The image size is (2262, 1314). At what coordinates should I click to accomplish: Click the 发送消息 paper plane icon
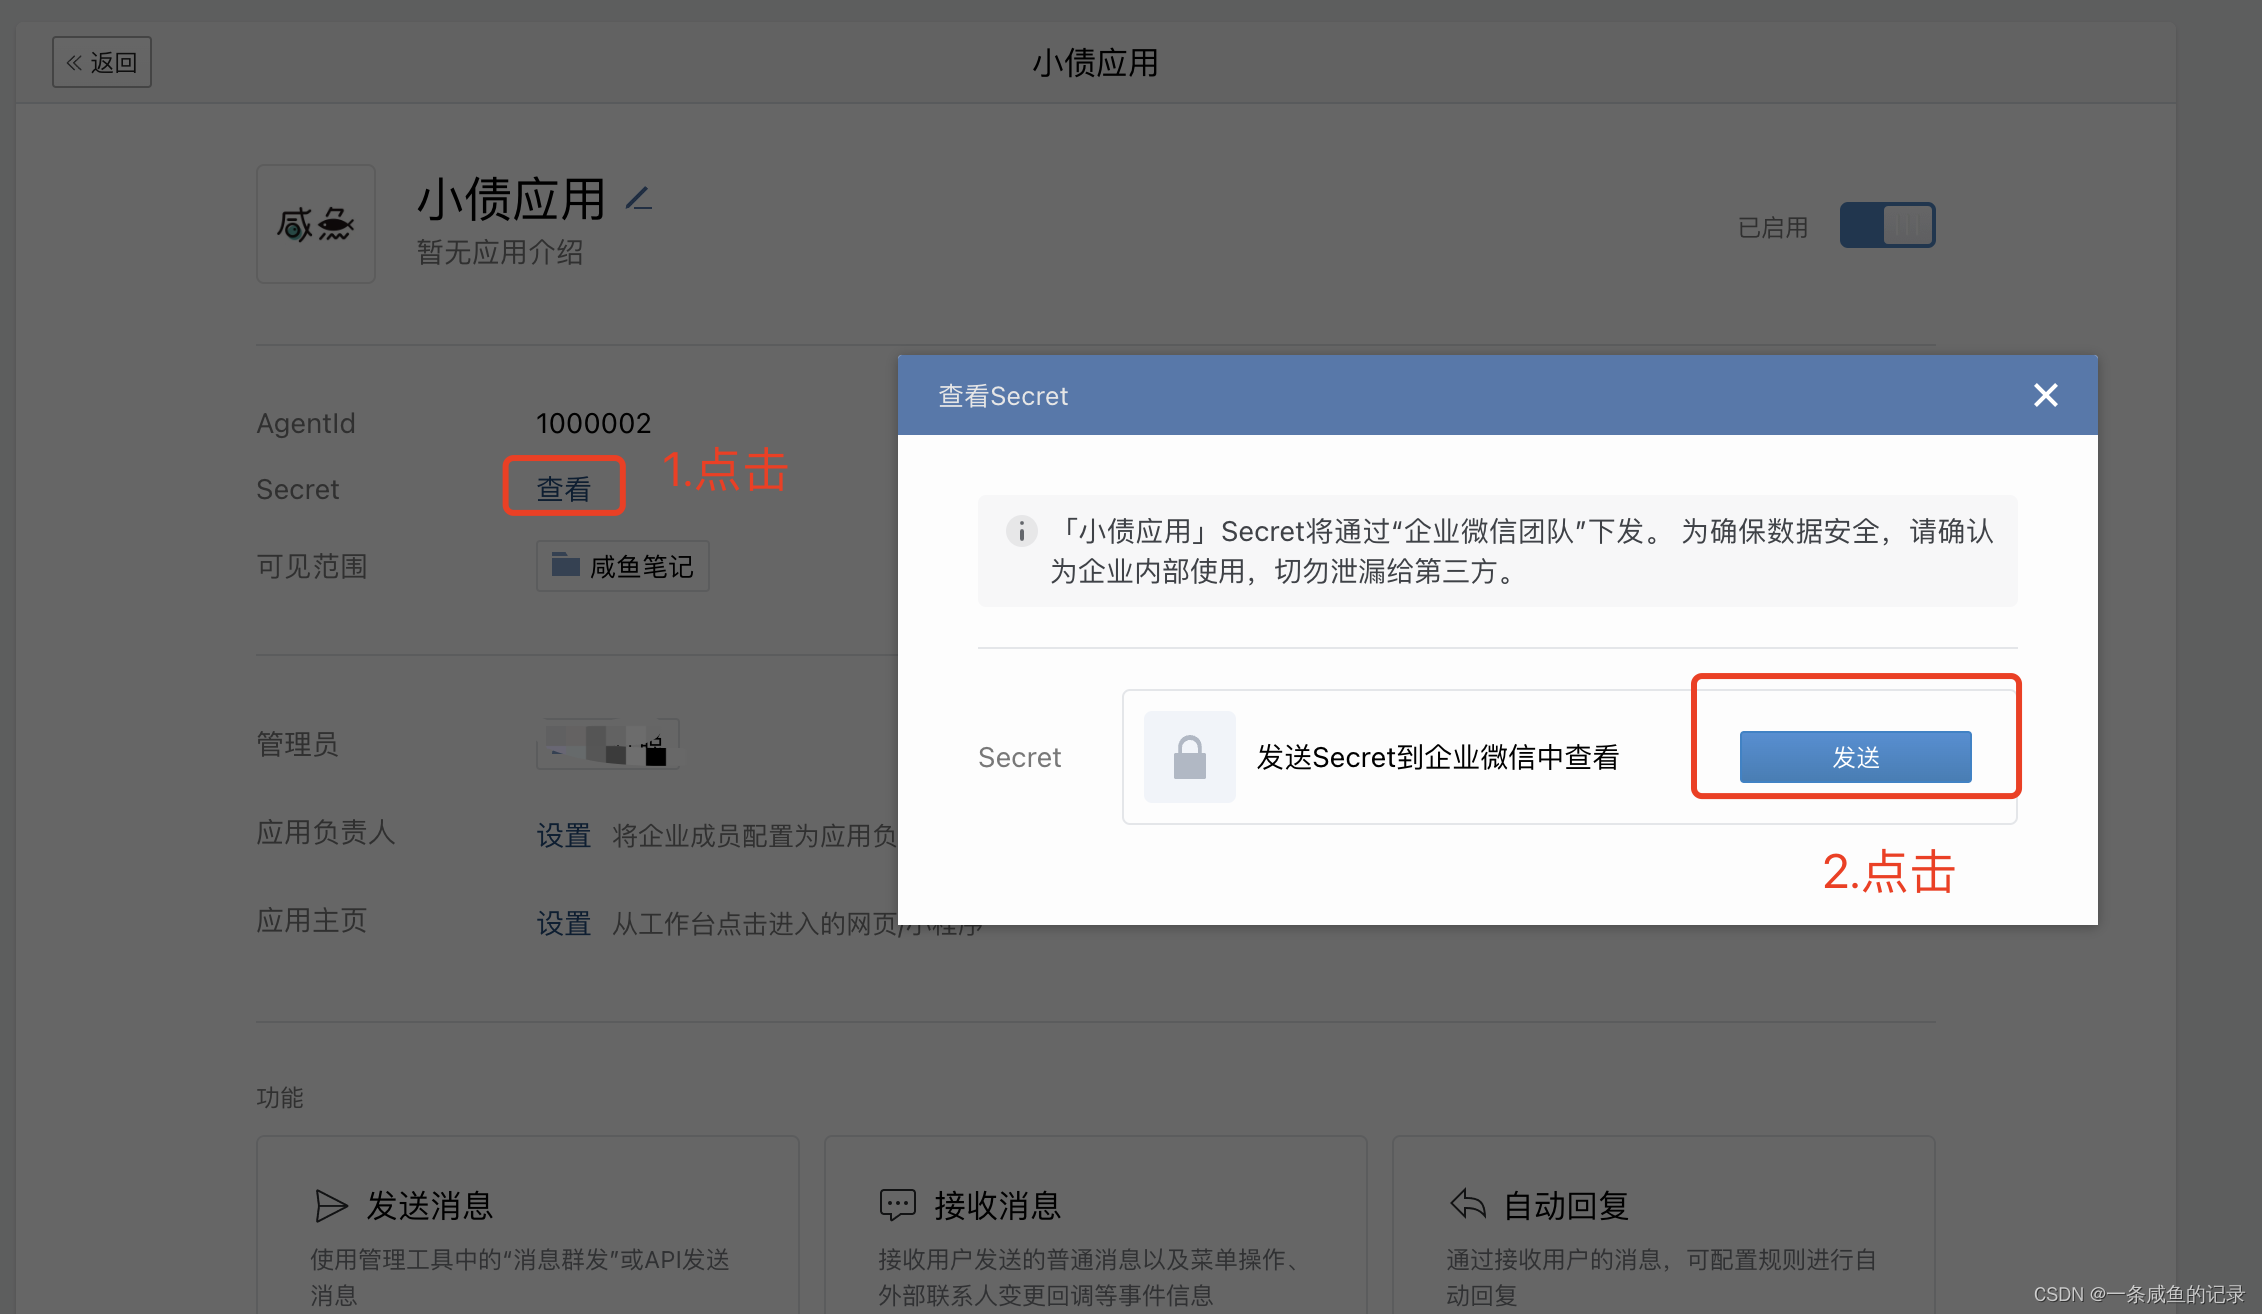(331, 1206)
